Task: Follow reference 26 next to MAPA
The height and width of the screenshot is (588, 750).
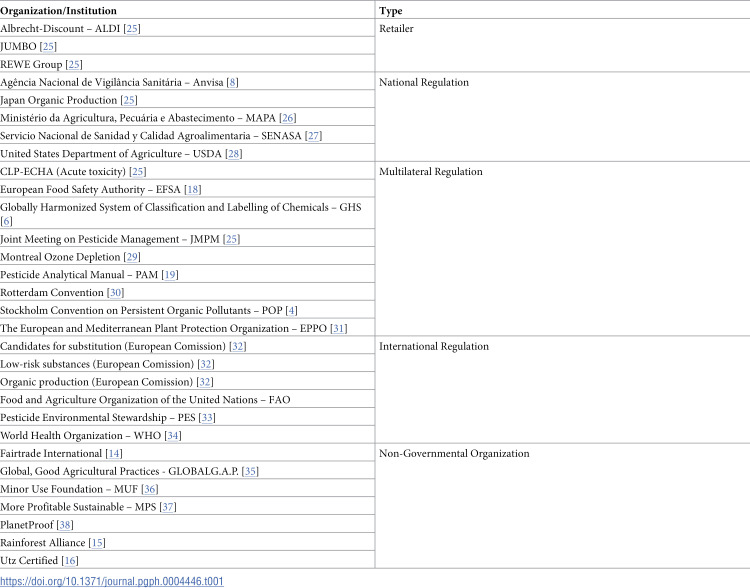Action: (287, 118)
